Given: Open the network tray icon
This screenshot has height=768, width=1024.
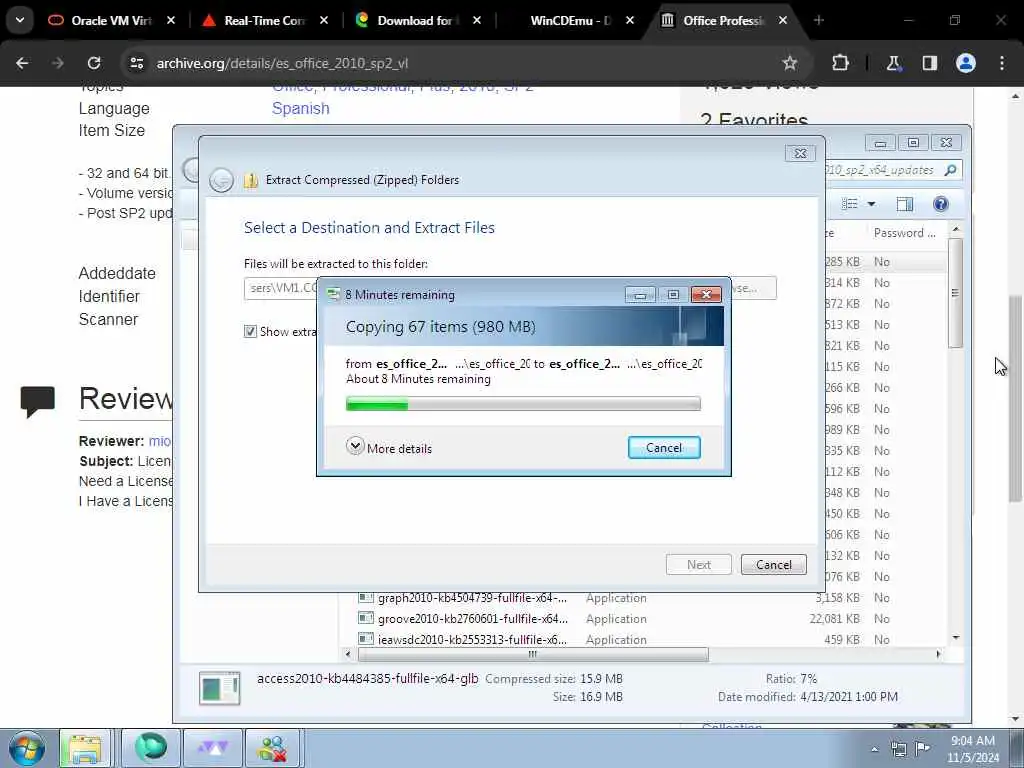Looking at the screenshot, I should [899, 749].
